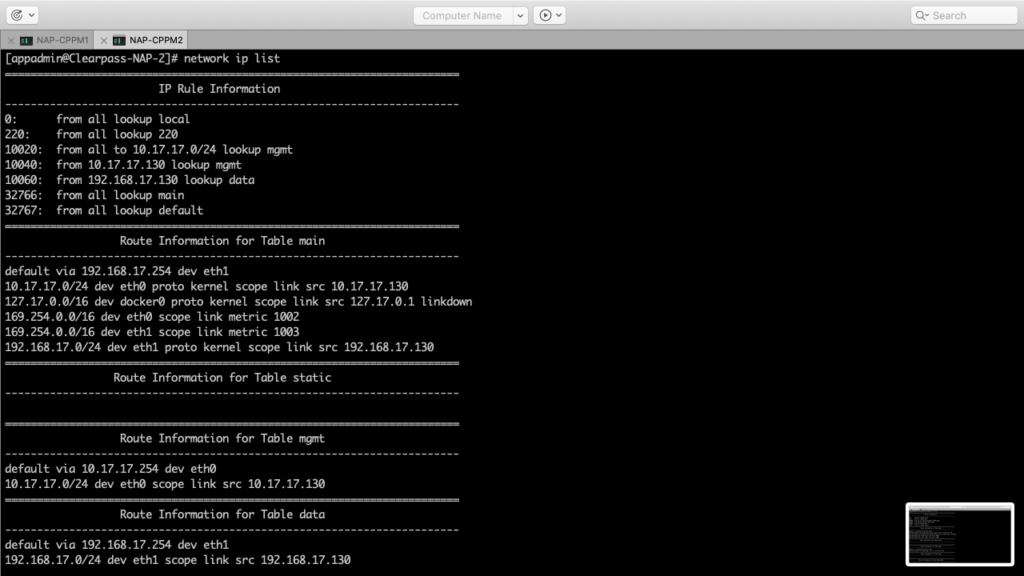Click the '192.168.17.0/24 dev eth1 scope link' line
Screen dimensions: 1024x576
point(178,560)
